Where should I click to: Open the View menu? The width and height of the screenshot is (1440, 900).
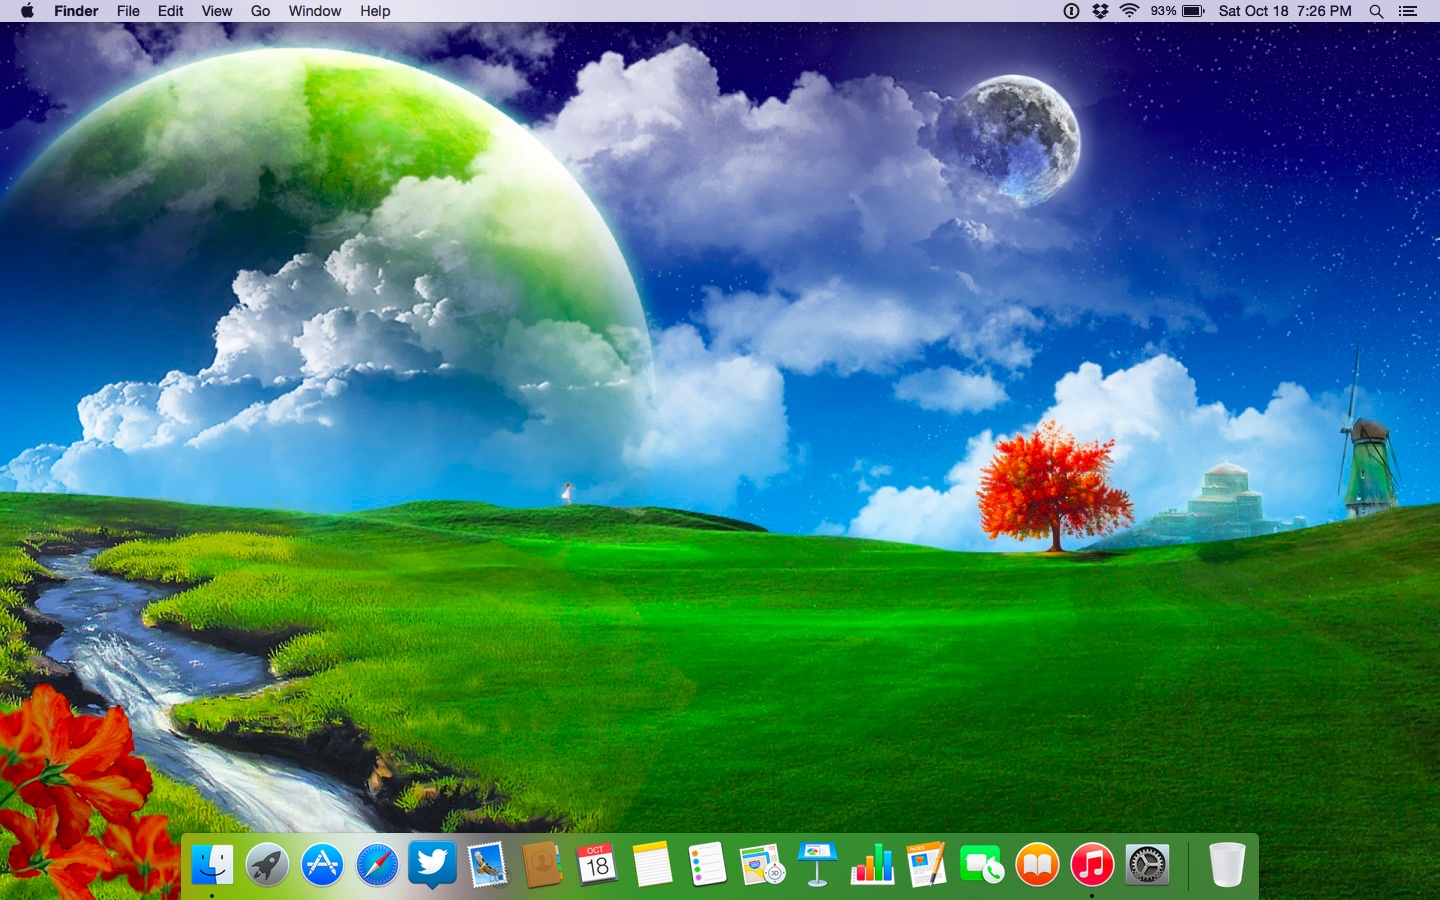pos(217,11)
